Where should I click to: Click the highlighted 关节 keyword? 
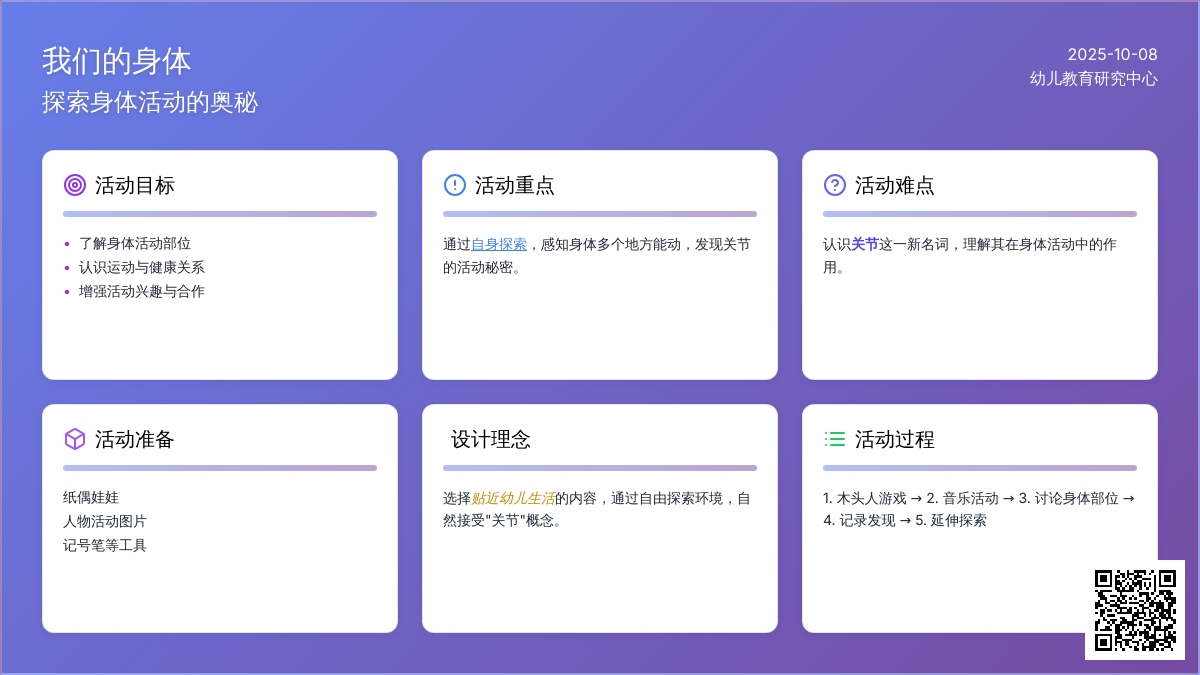click(865, 243)
